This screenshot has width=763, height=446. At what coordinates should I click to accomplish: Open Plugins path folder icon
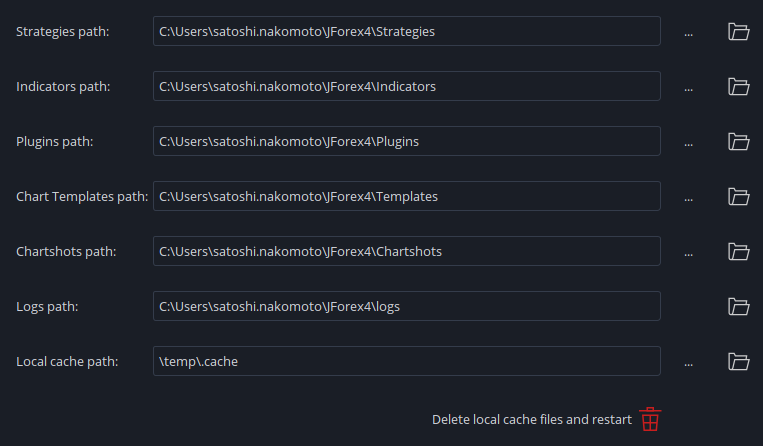point(738,142)
